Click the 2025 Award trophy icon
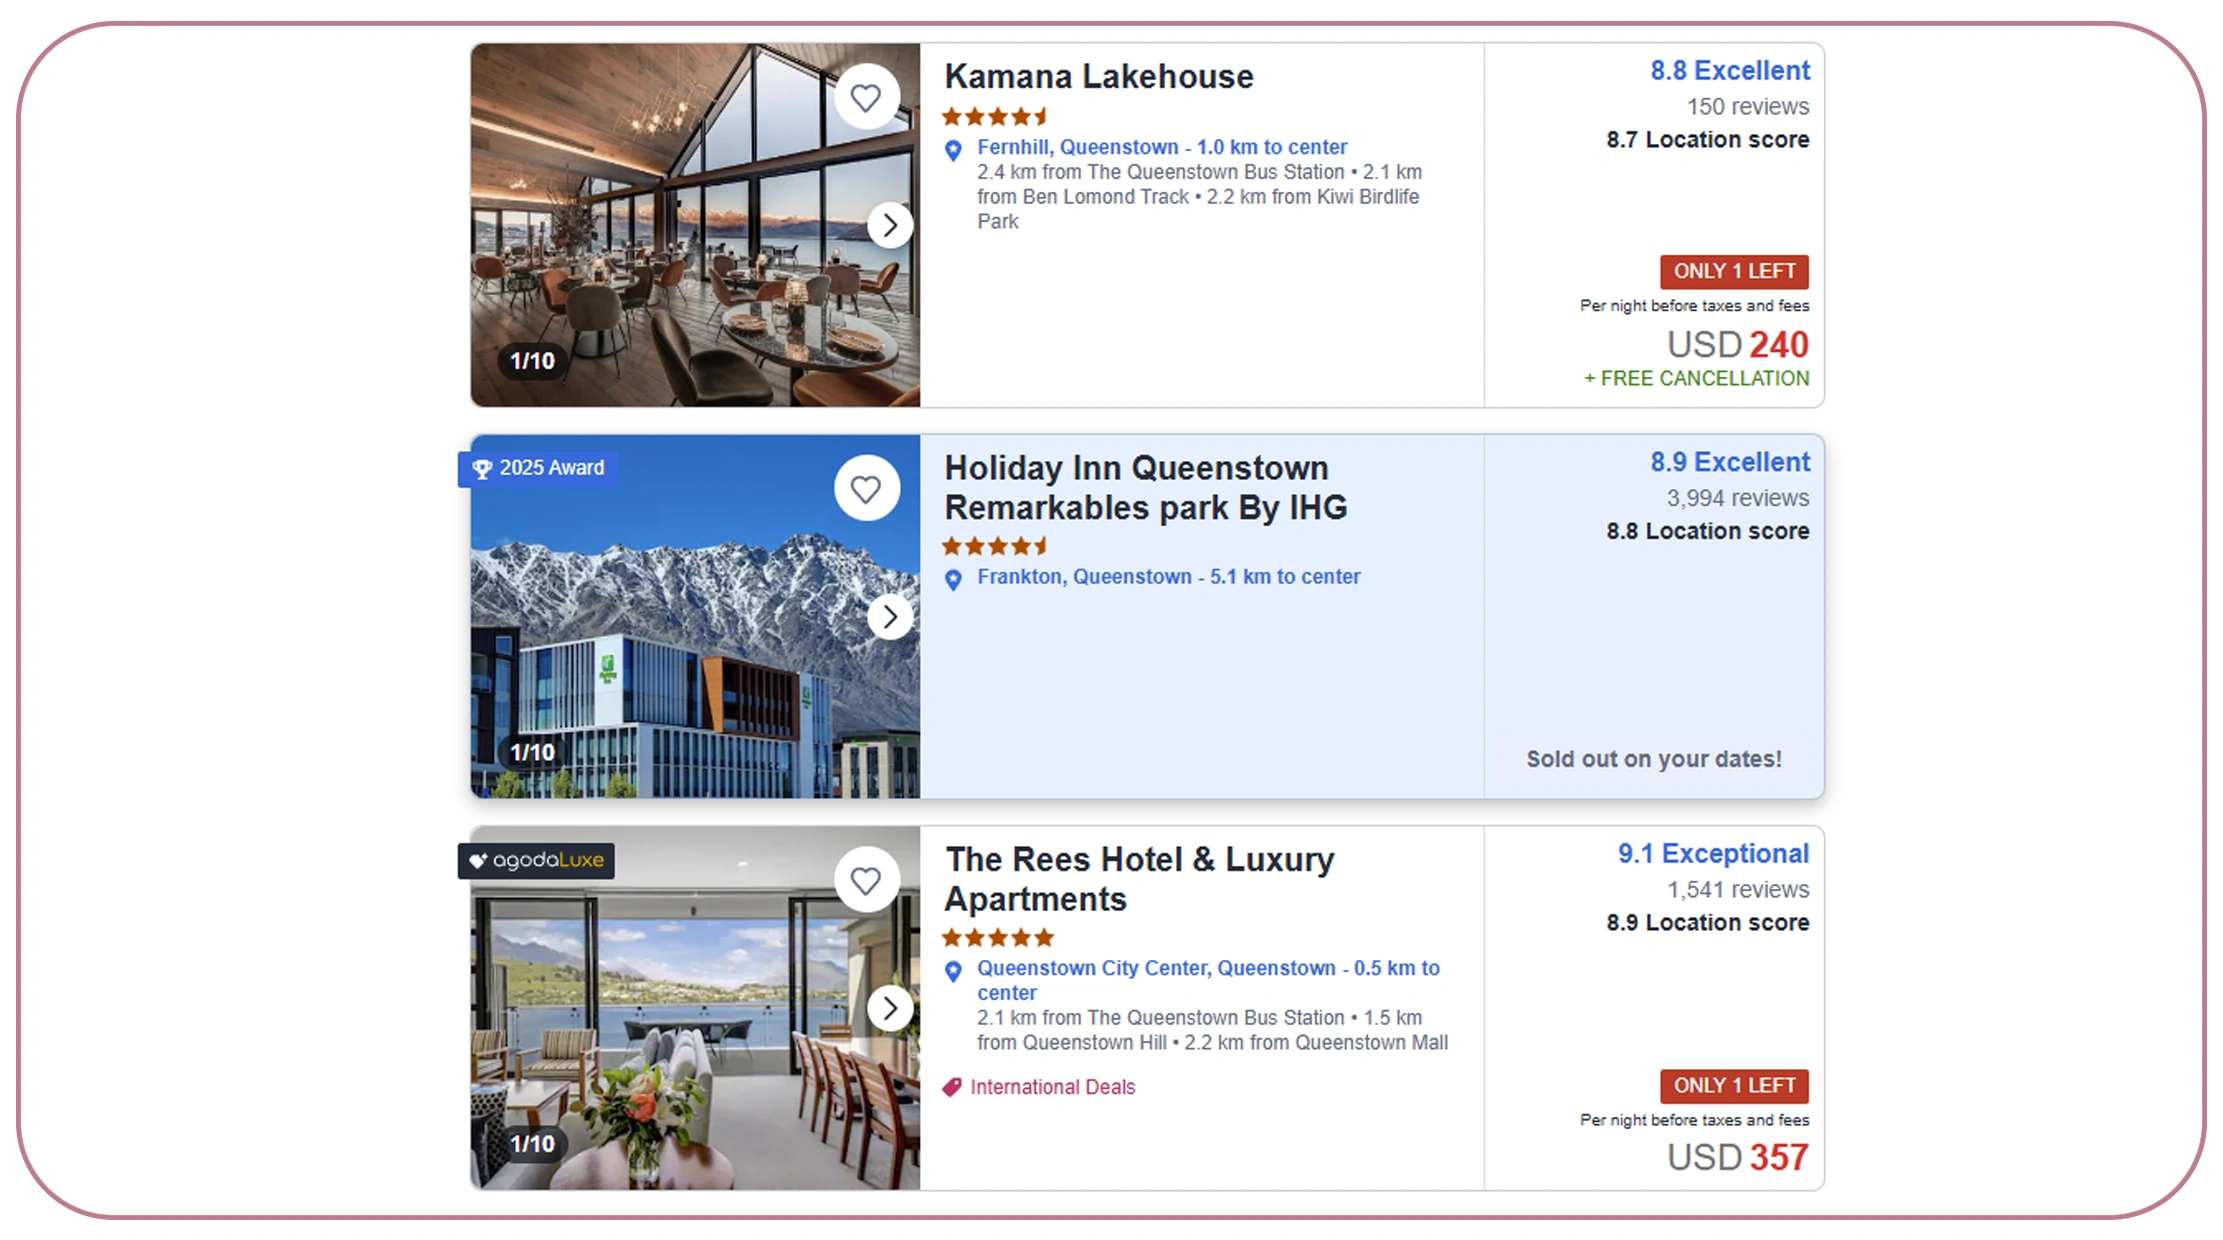Viewport: 2223px width, 1240px height. pos(483,468)
